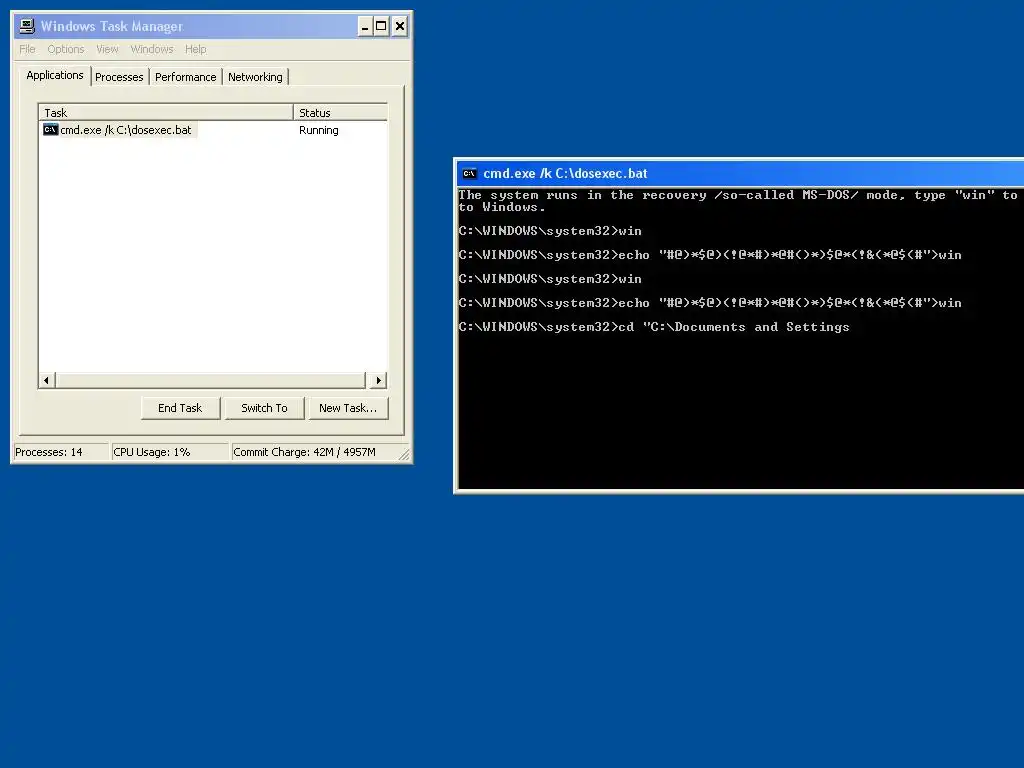Click the right arrow of the task list scrollbar
The height and width of the screenshot is (768, 1024).
tap(378, 380)
